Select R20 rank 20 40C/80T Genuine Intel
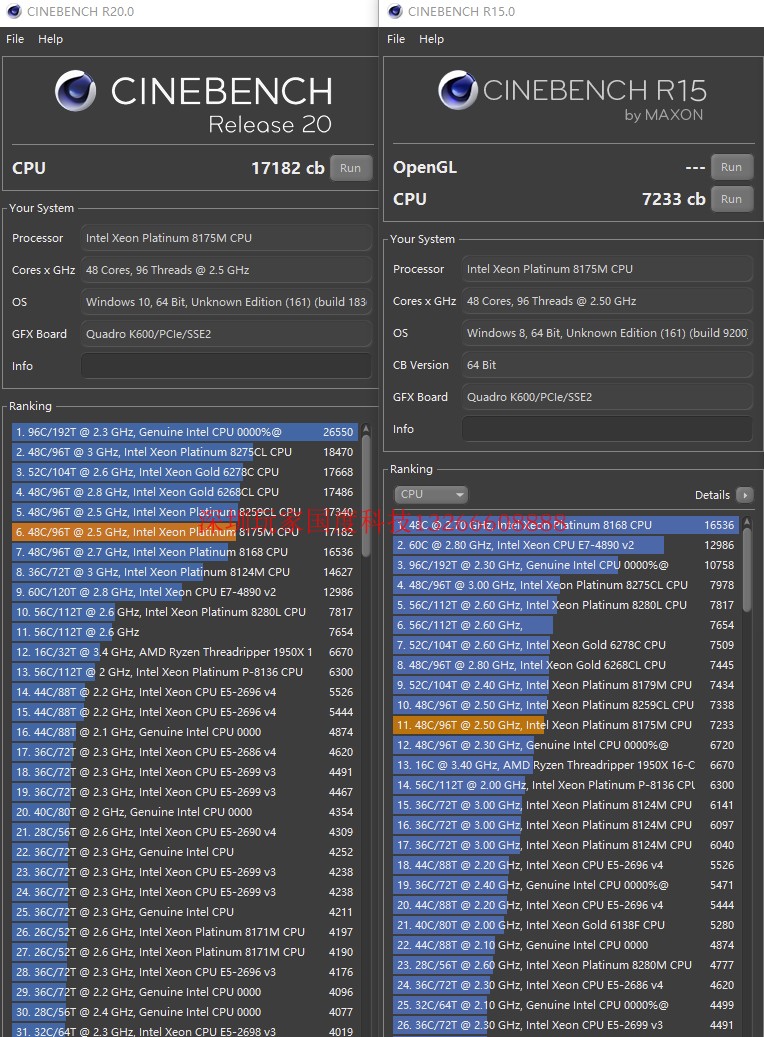 tap(185, 811)
